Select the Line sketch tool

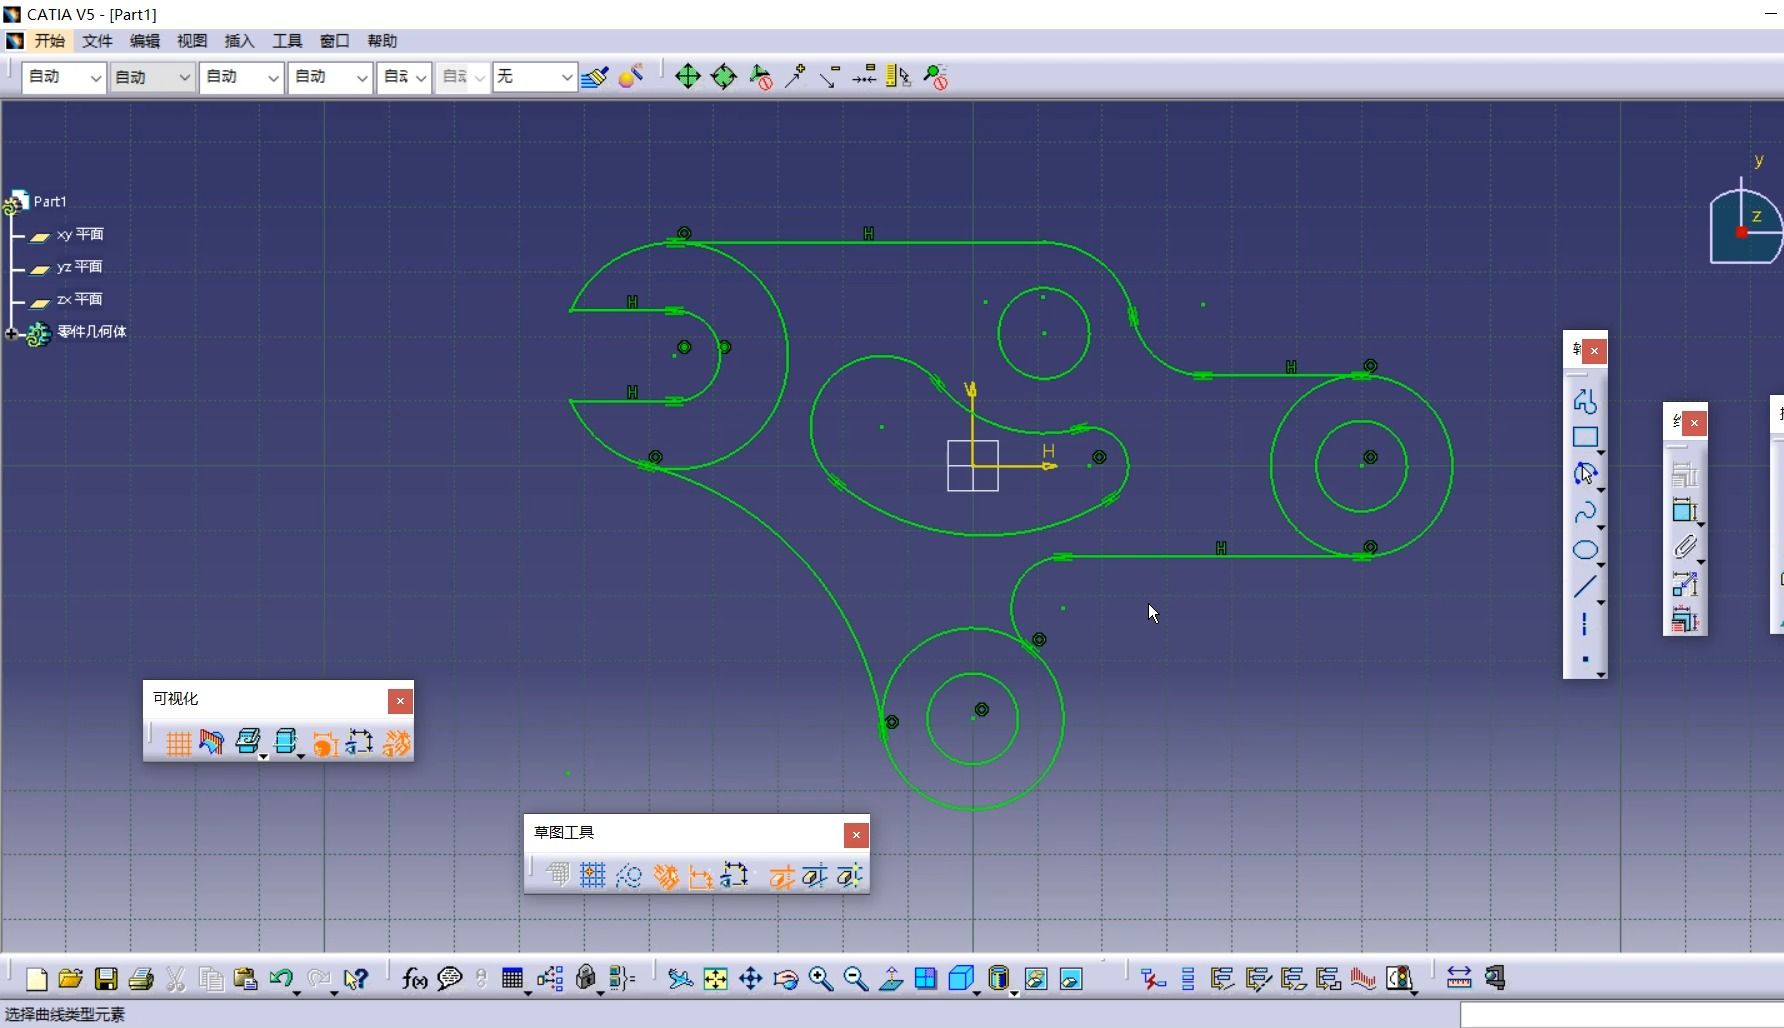coord(1585,587)
